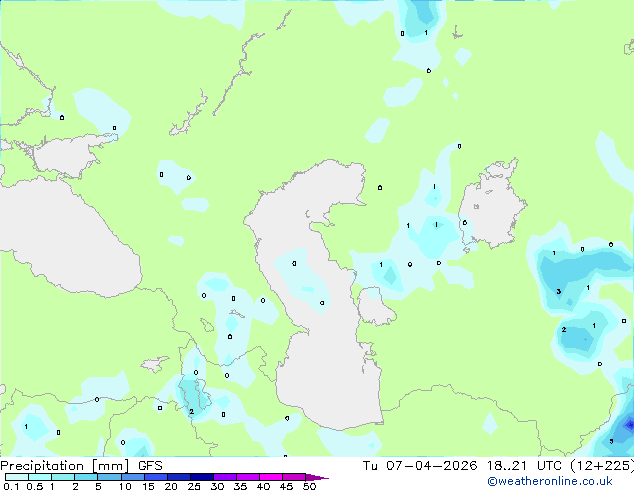Click the 30–35 mm purple legend swatch
634x490 pixels.
[x=225, y=477]
